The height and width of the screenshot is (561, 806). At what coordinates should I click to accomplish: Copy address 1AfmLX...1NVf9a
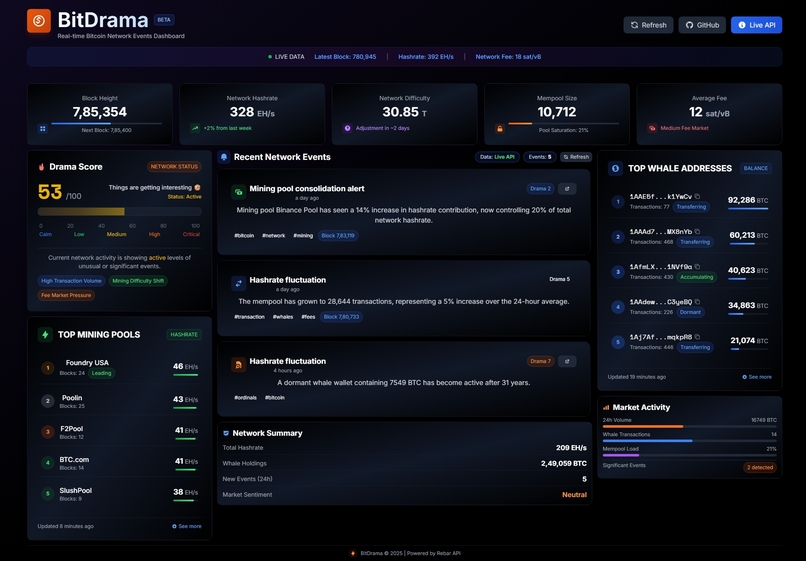pyautogui.click(x=697, y=266)
